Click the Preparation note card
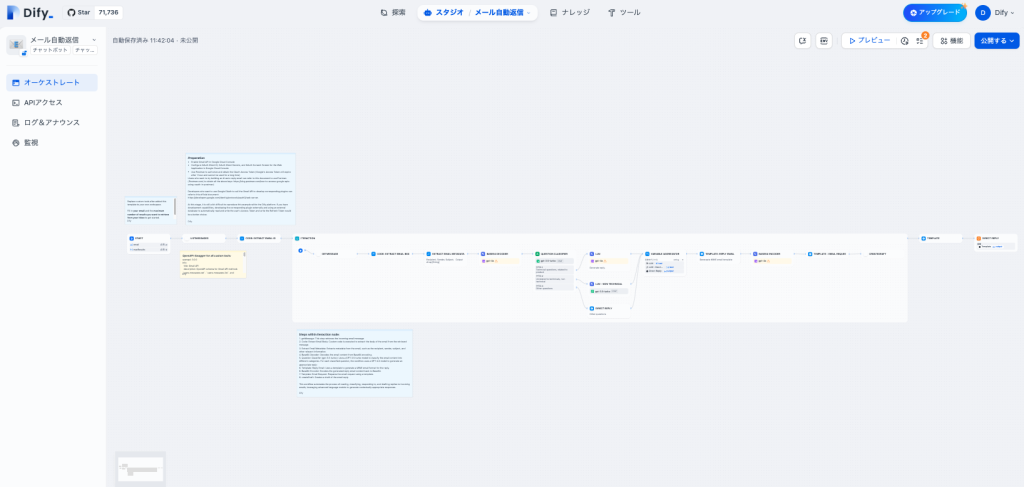Viewport: 1024px width, 487px height. click(x=240, y=189)
